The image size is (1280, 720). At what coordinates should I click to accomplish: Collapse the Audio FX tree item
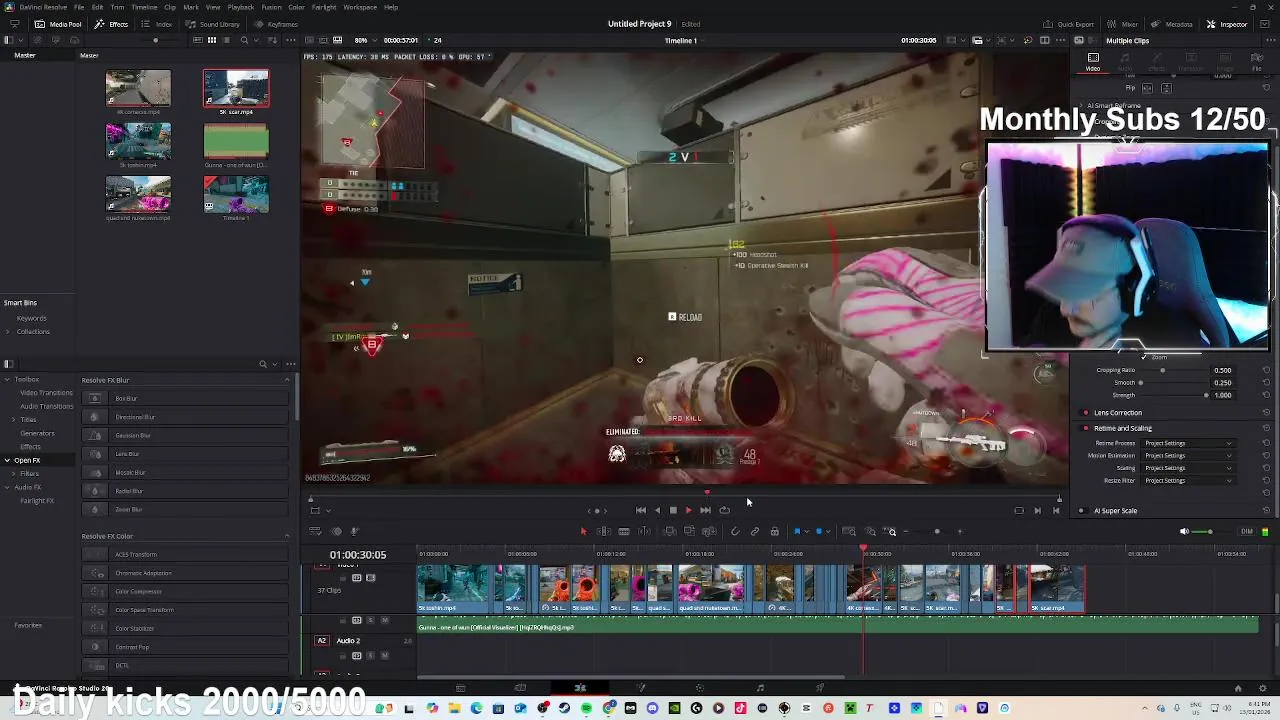[x=7, y=487]
